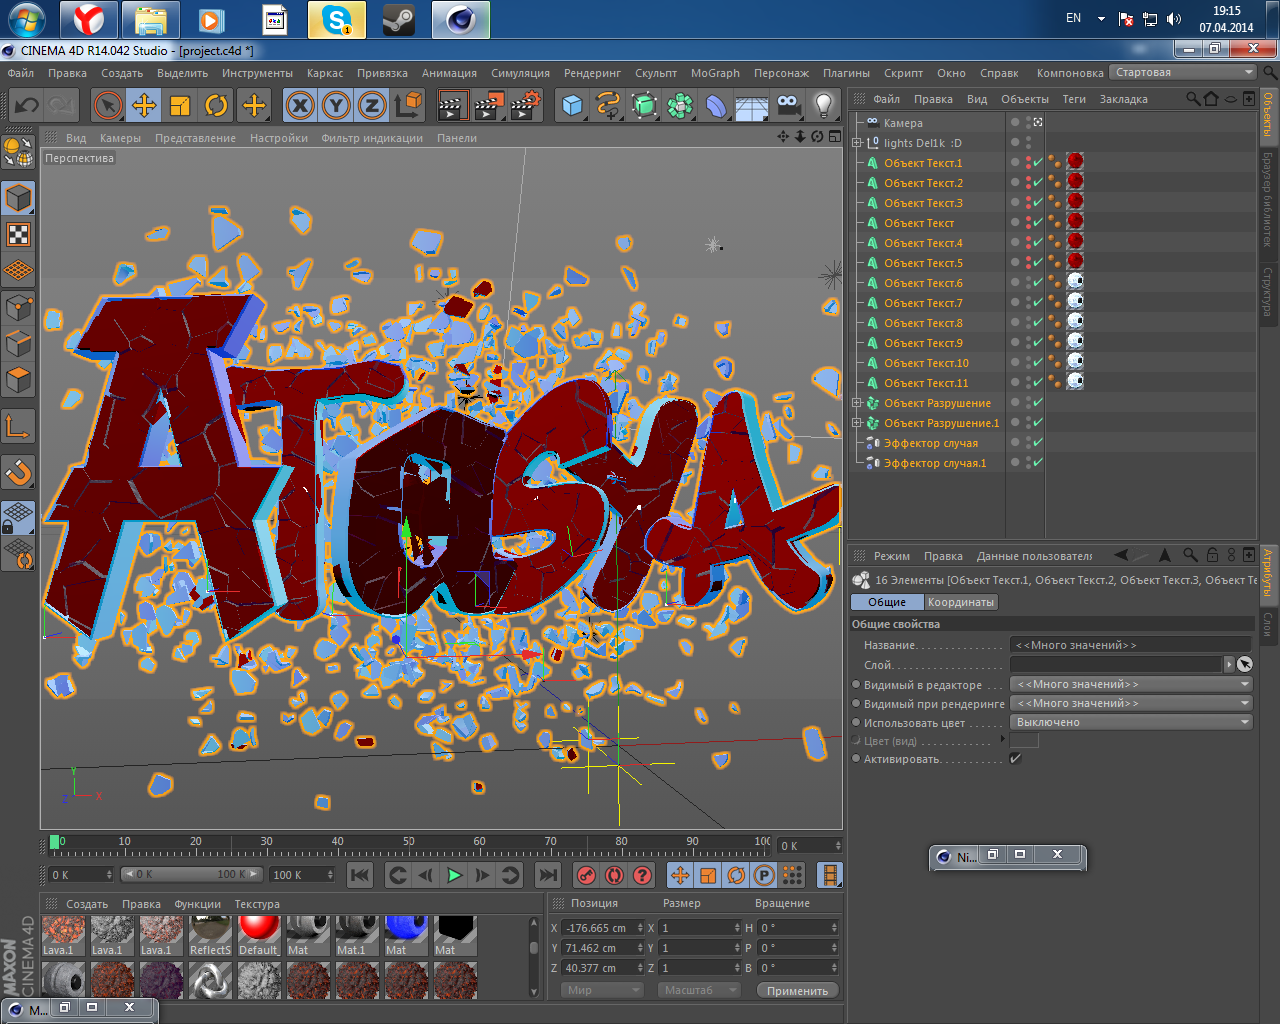Viewport: 1280px width, 1024px height.
Task: Go to start of animation
Action: [x=359, y=875]
